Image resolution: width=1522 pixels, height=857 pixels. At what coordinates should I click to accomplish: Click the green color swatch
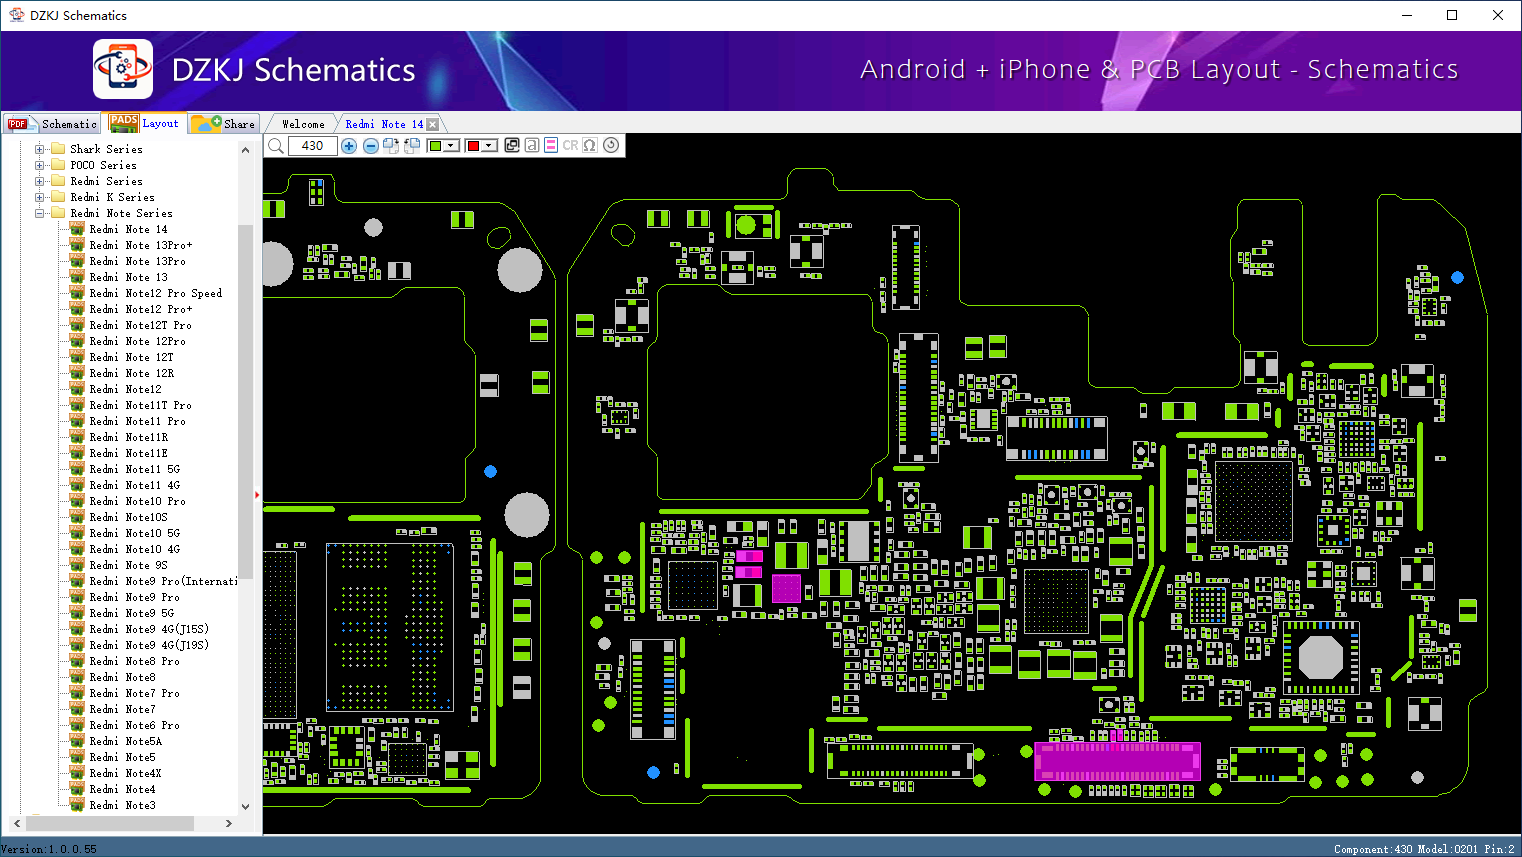click(x=435, y=146)
